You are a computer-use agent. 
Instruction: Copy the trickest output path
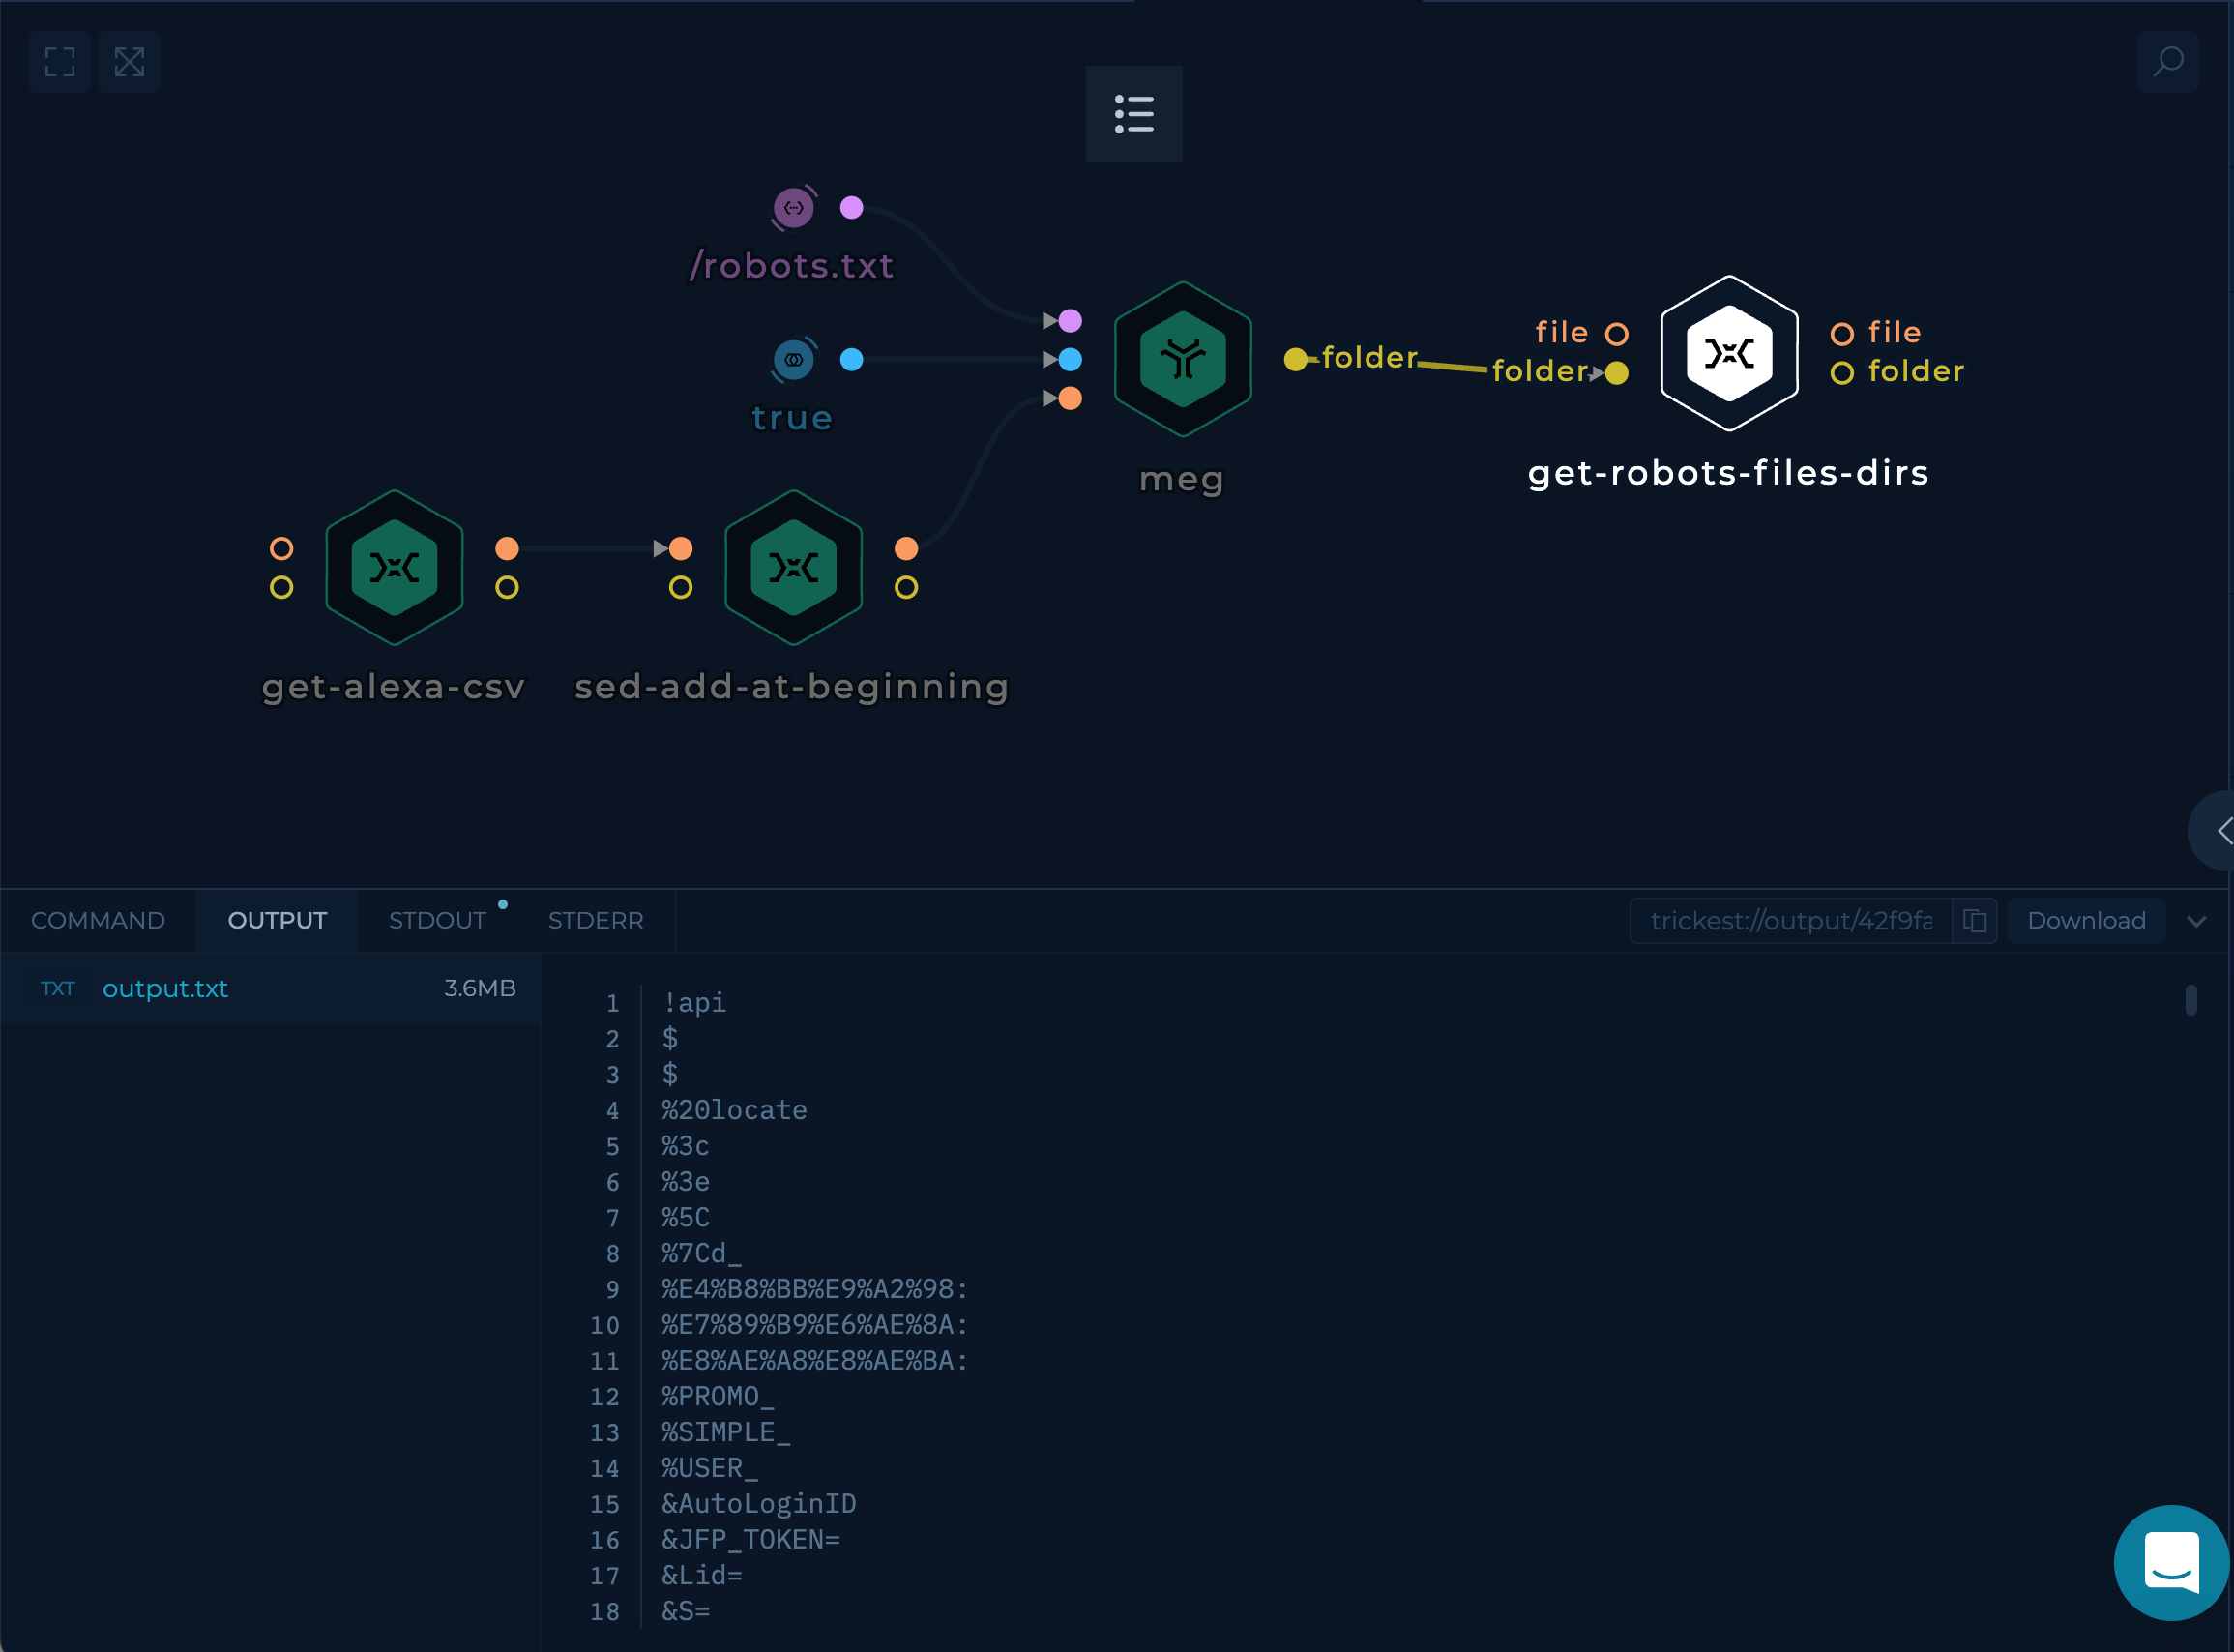tap(1975, 920)
